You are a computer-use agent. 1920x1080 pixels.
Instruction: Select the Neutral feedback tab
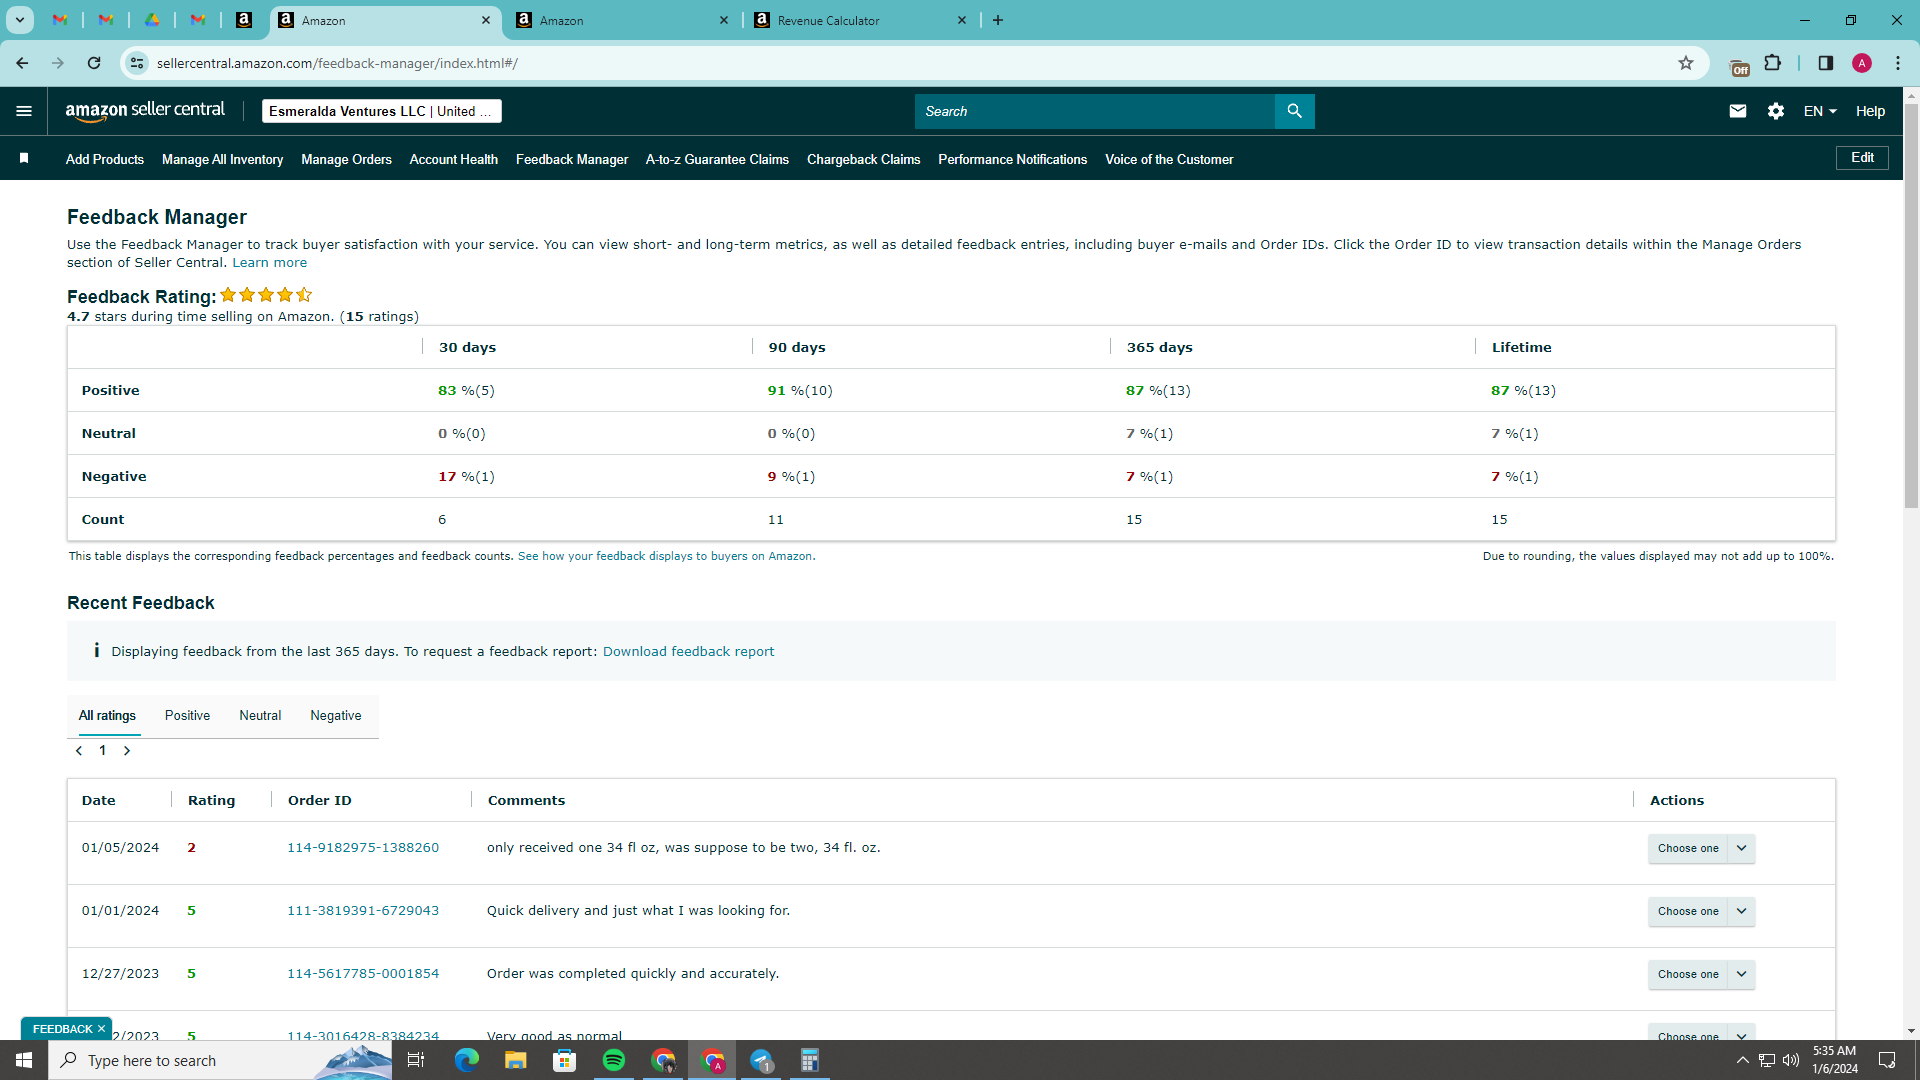click(260, 716)
